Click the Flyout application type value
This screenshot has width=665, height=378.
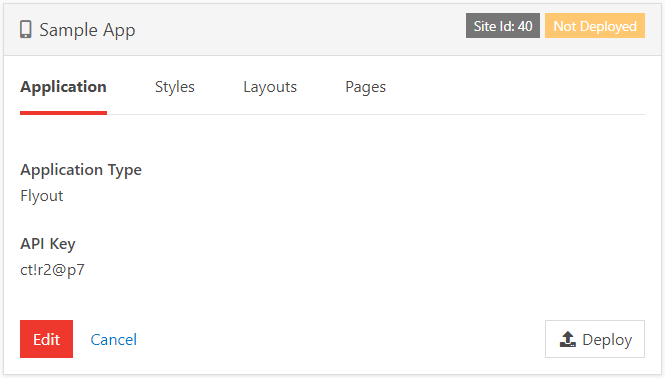pos(42,196)
